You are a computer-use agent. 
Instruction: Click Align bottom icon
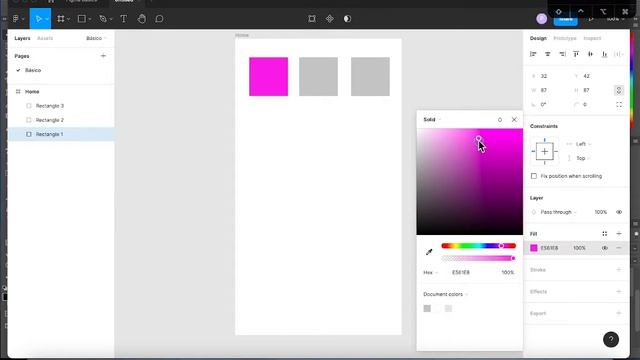604,54
